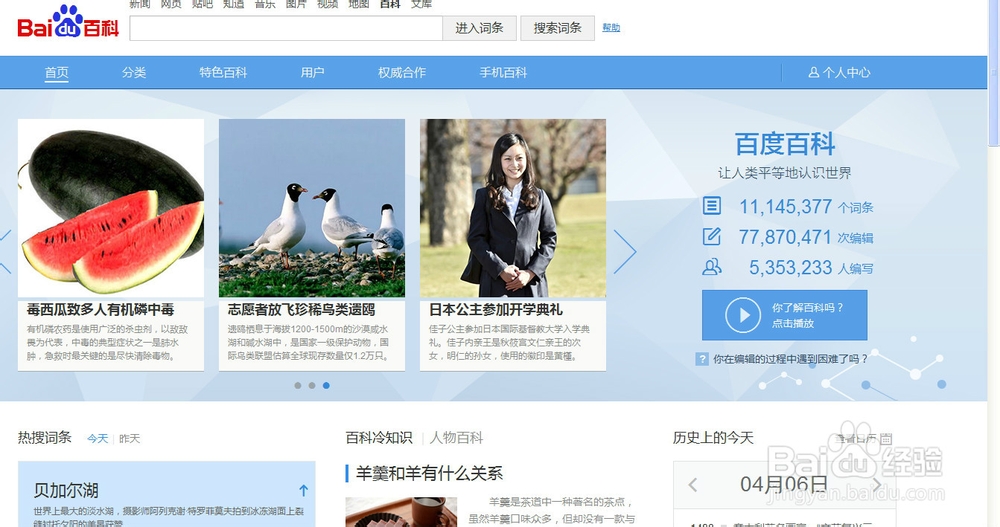Image resolution: width=1000 pixels, height=527 pixels.
Task: Click the entry count 11,145,377
Action: click(786, 207)
